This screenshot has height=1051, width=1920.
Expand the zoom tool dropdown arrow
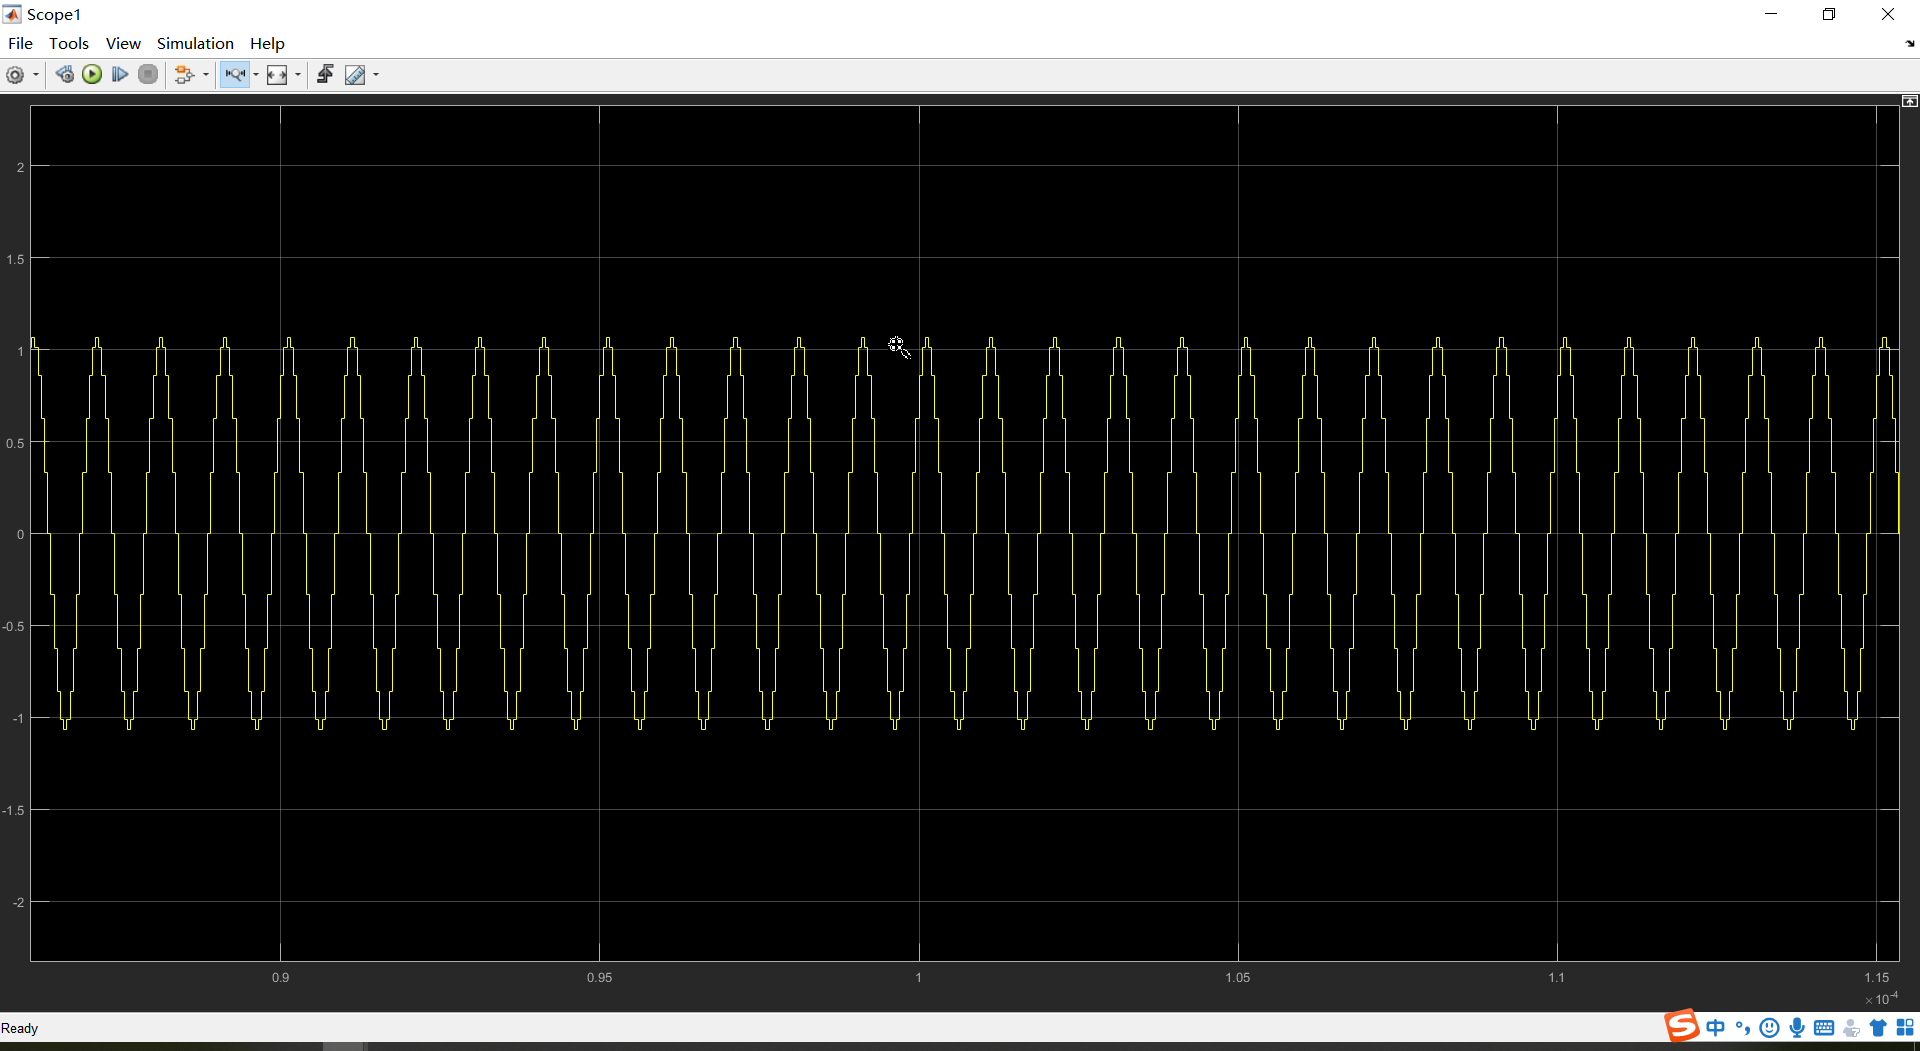(255, 74)
